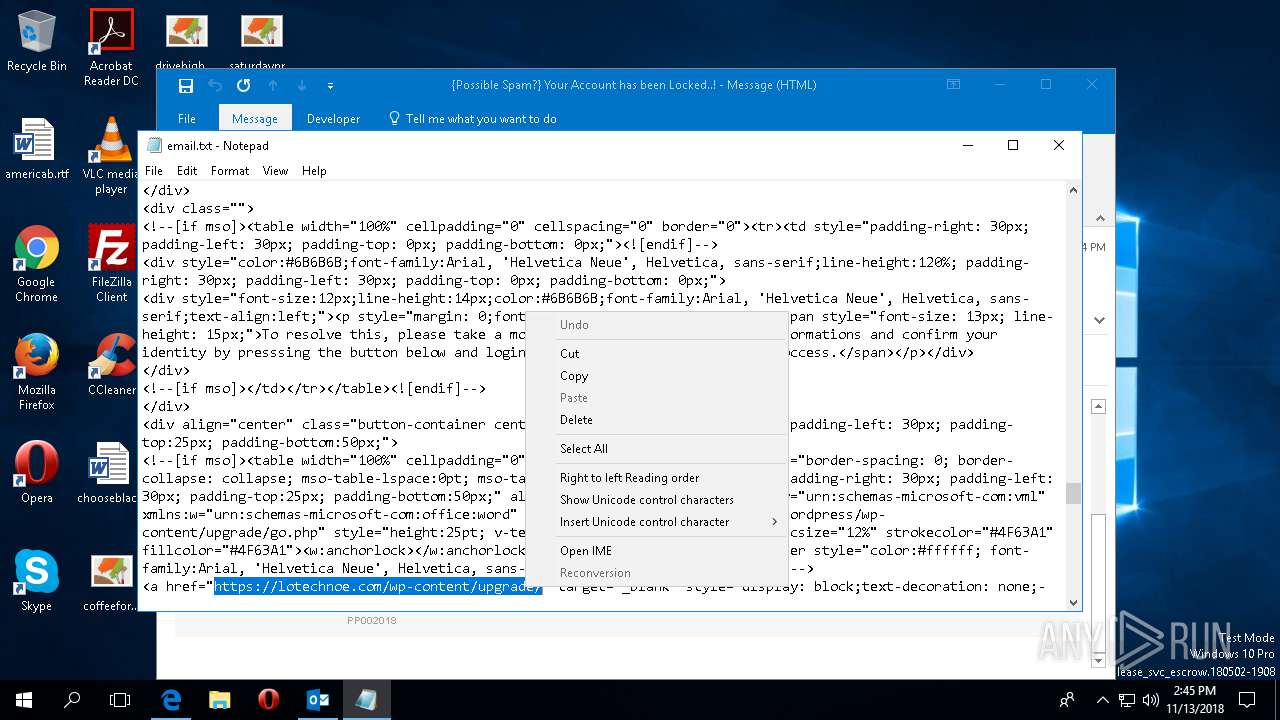The height and width of the screenshot is (720, 1280).
Task: Click selected lotechnoe.com URL text
Action: pos(378,586)
